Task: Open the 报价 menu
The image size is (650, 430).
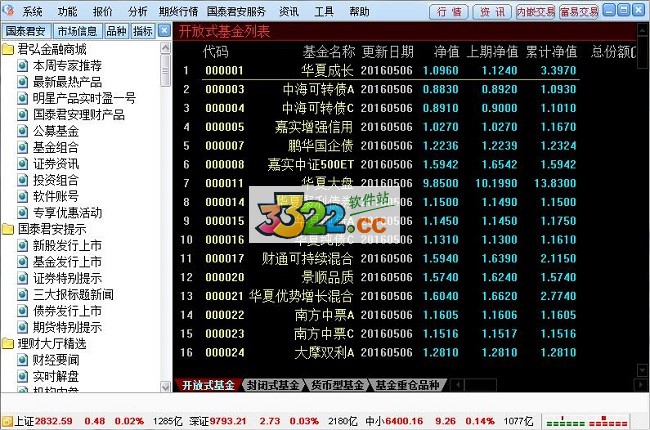Action: pyautogui.click(x=102, y=12)
